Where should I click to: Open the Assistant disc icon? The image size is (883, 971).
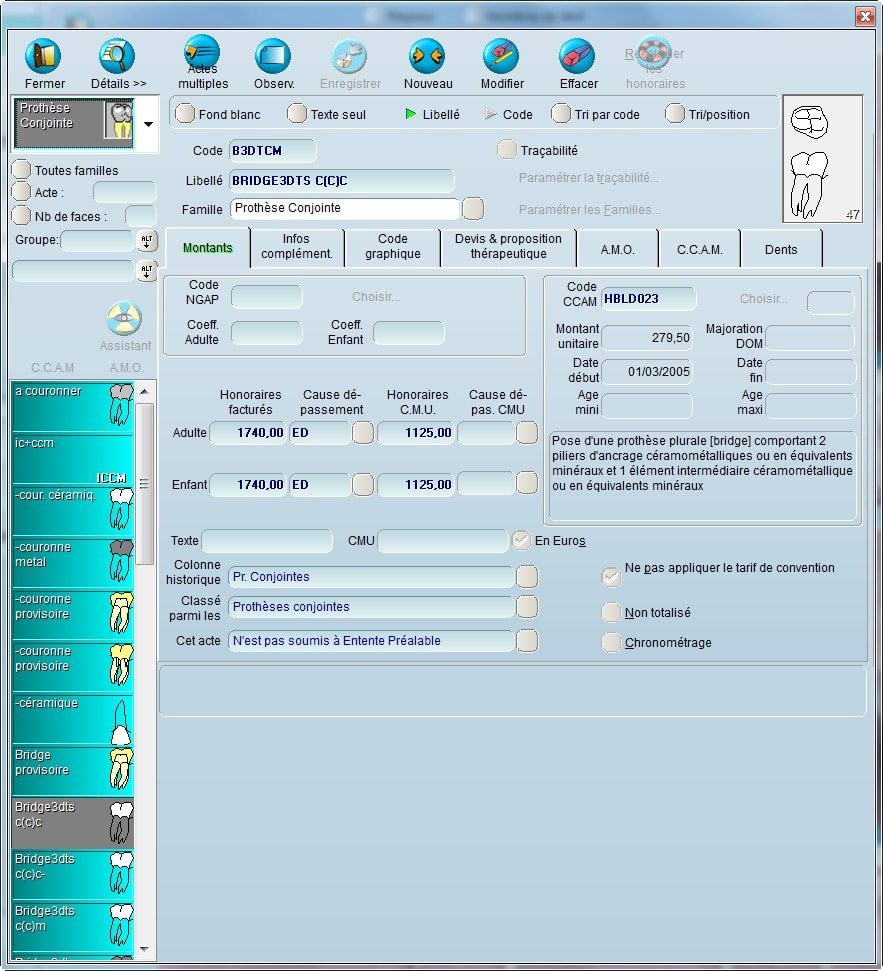(x=125, y=320)
